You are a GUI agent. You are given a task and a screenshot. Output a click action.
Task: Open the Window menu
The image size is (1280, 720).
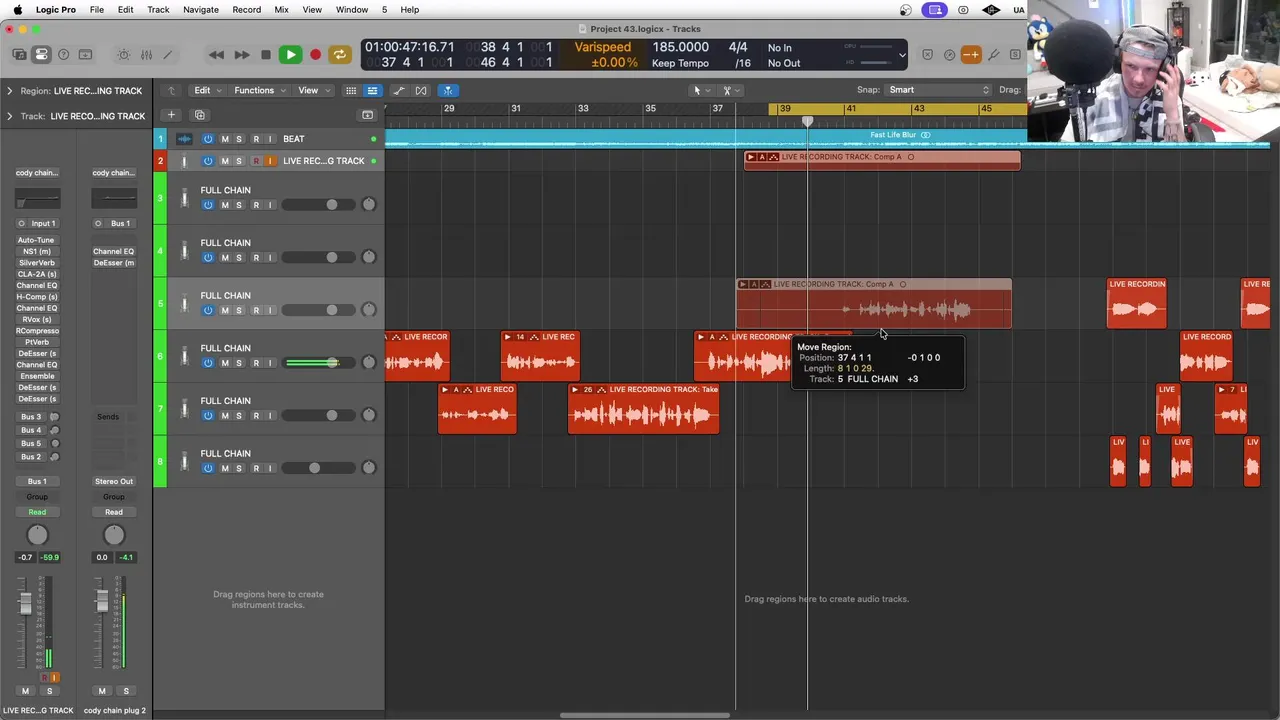(351, 9)
